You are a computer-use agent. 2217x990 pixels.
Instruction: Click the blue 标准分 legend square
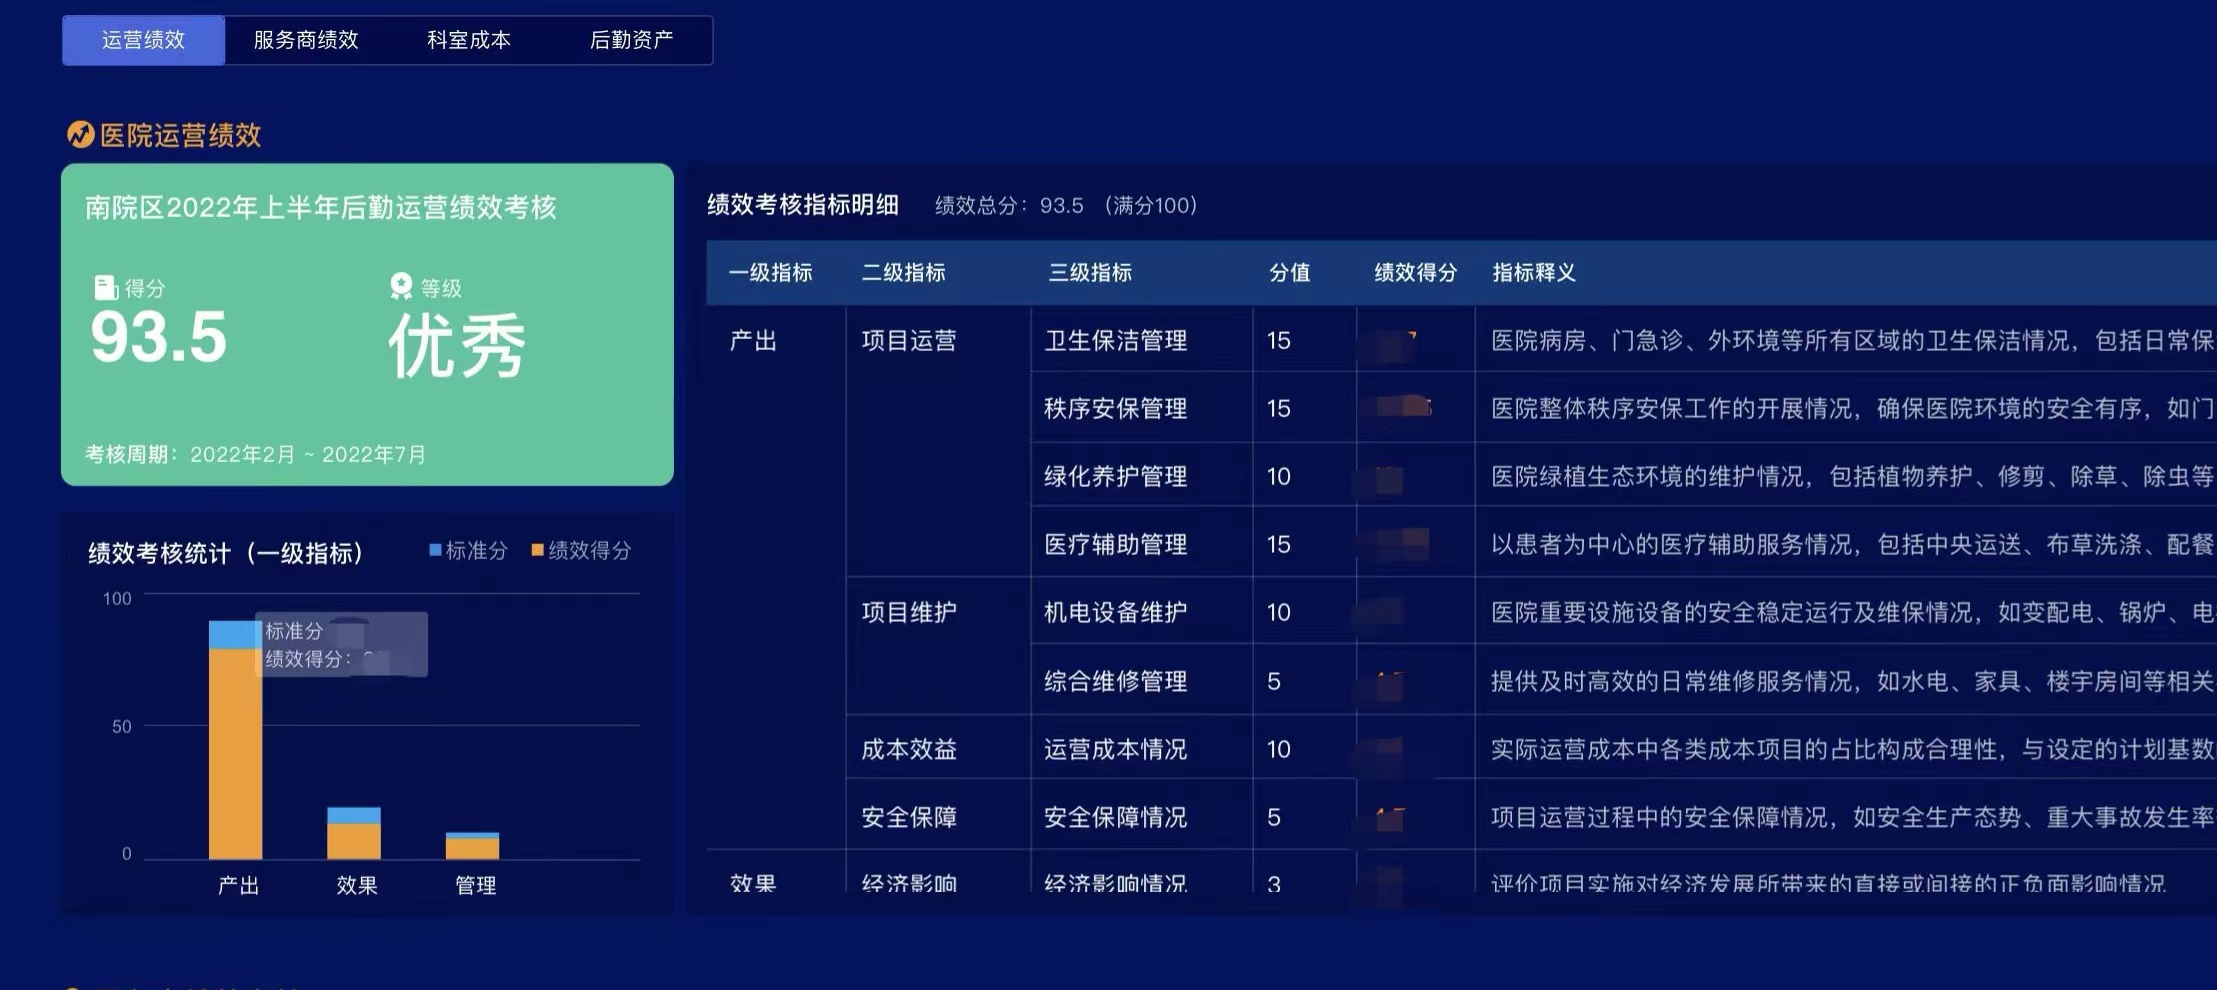click(437, 550)
